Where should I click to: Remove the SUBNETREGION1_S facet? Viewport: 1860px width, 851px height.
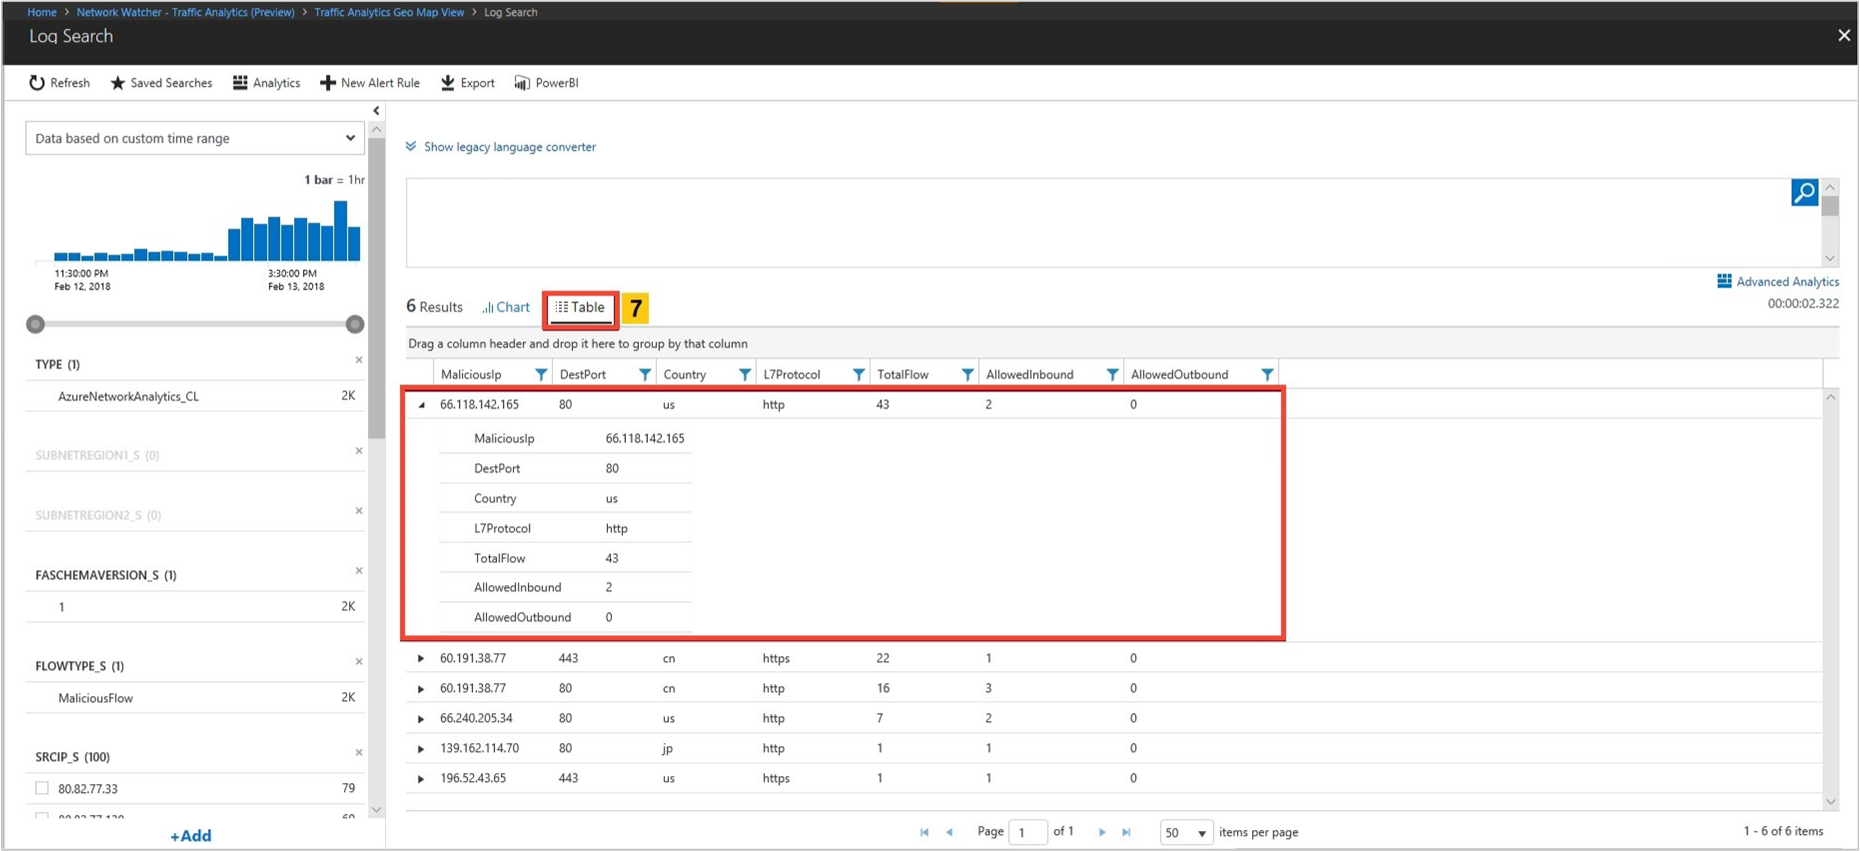[x=359, y=451]
